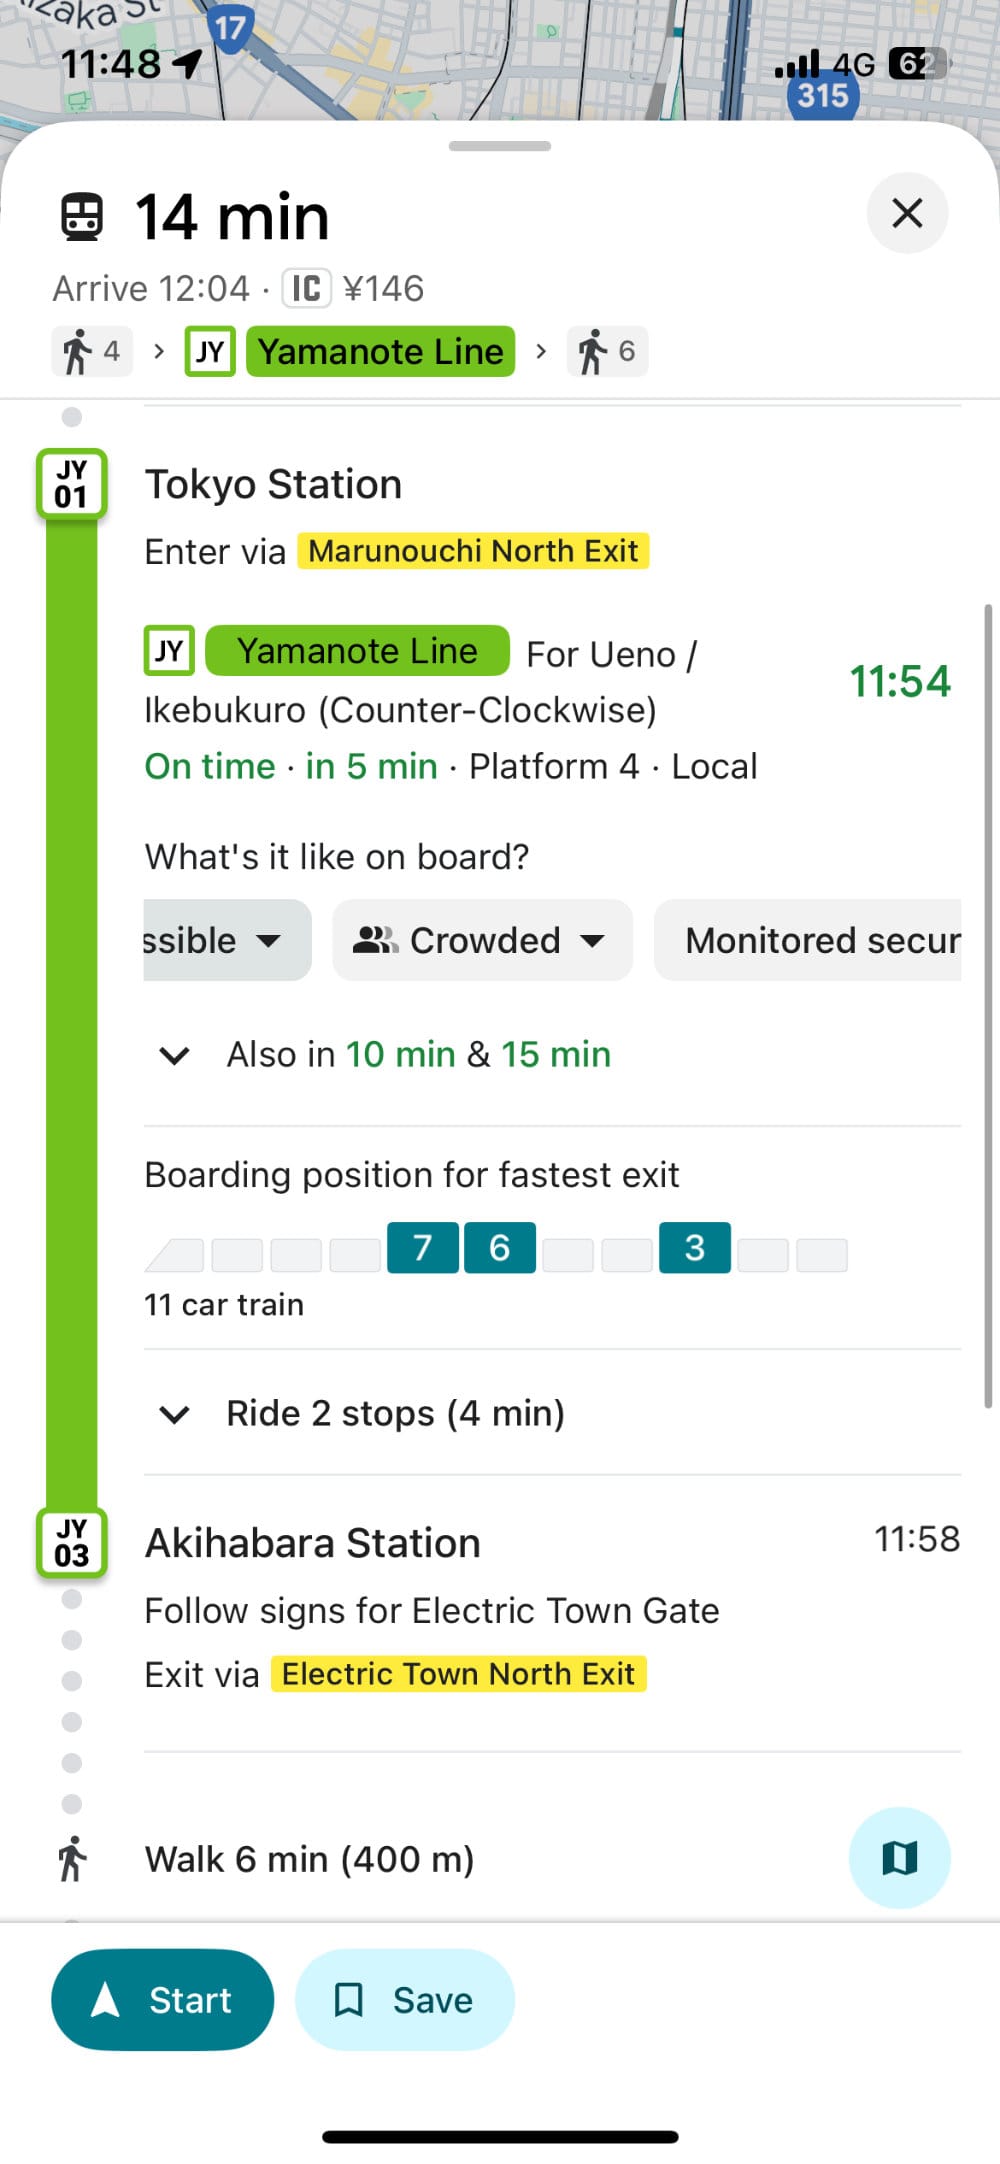Tap the 6-minute walk step icon at route end
Screen dimensions: 1000x2164
pyautogui.click(x=607, y=352)
